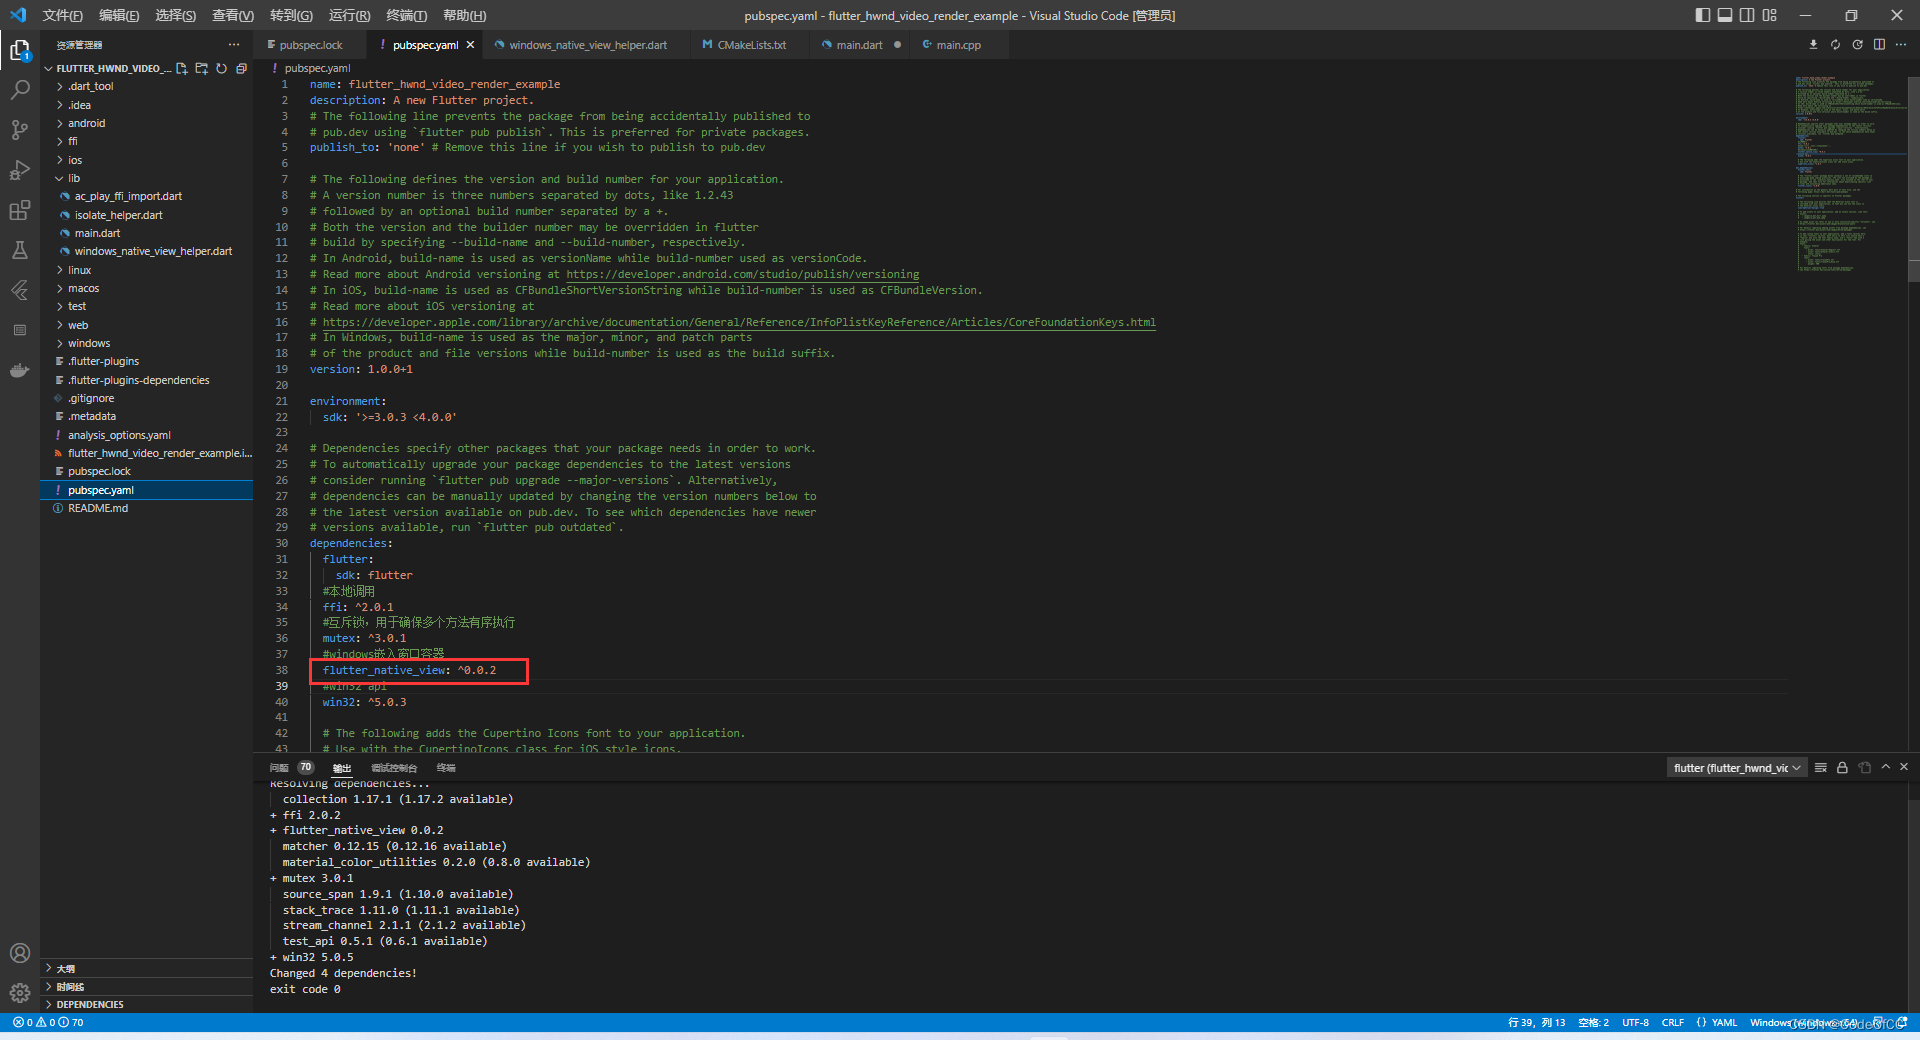Screen dimensions: 1920x1040
Task: Click the CRLF line ending indicator
Action: tap(1673, 1022)
